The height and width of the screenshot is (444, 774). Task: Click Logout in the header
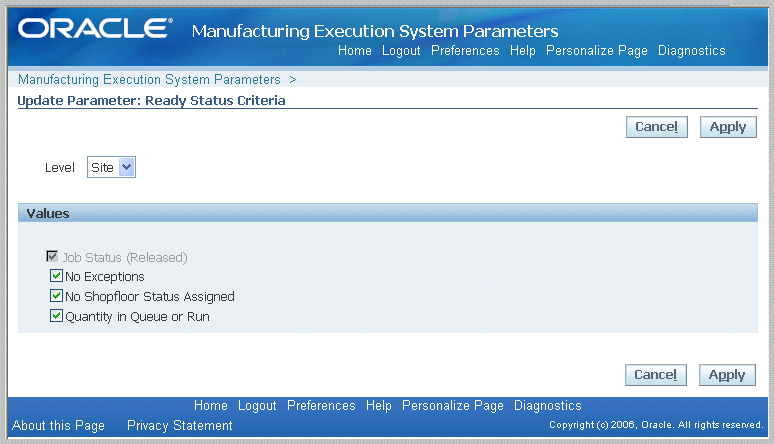pyautogui.click(x=401, y=50)
